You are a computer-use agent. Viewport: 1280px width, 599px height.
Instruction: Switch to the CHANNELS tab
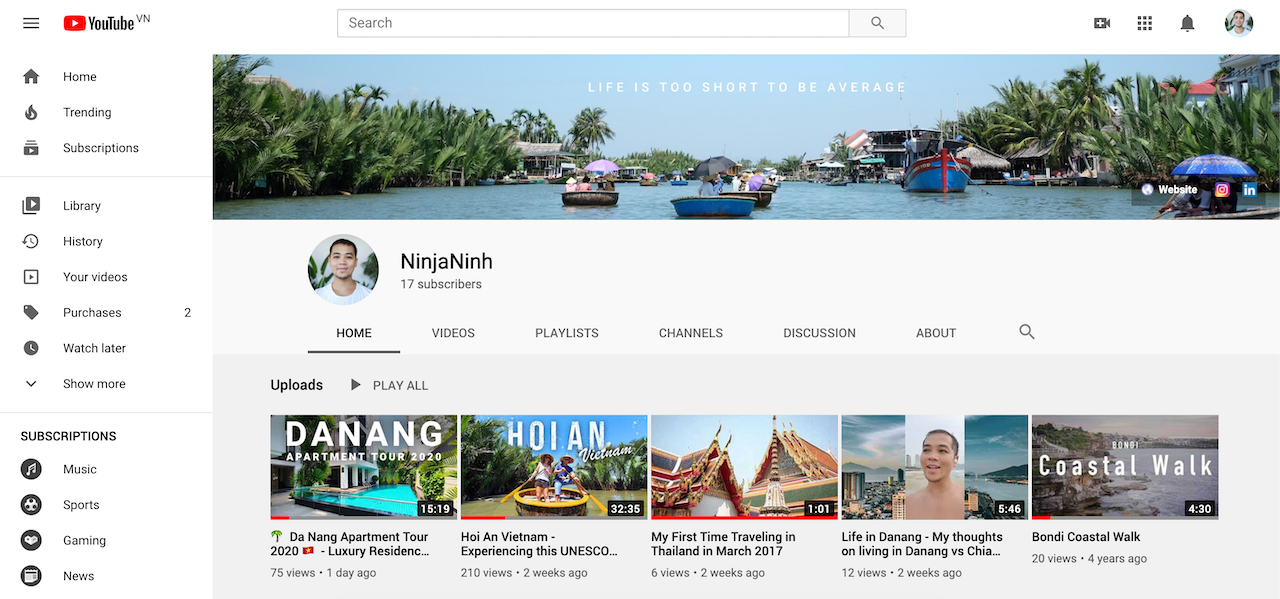tap(691, 333)
